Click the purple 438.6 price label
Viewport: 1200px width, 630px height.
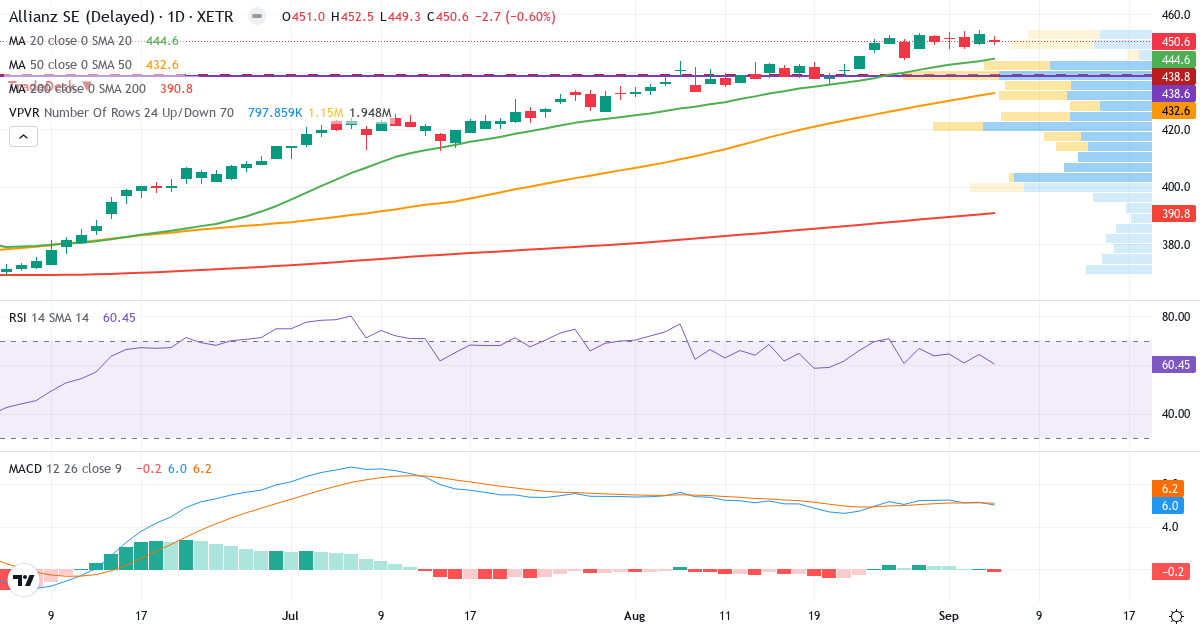(x=1173, y=93)
